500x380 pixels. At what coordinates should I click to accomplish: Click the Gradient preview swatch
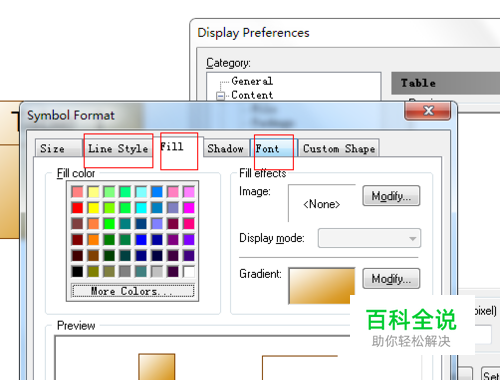[x=322, y=286]
